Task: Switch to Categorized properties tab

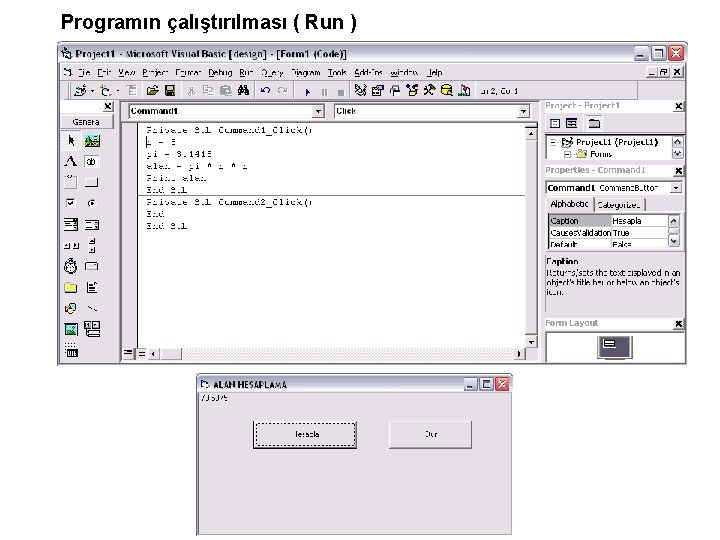Action: [x=619, y=205]
